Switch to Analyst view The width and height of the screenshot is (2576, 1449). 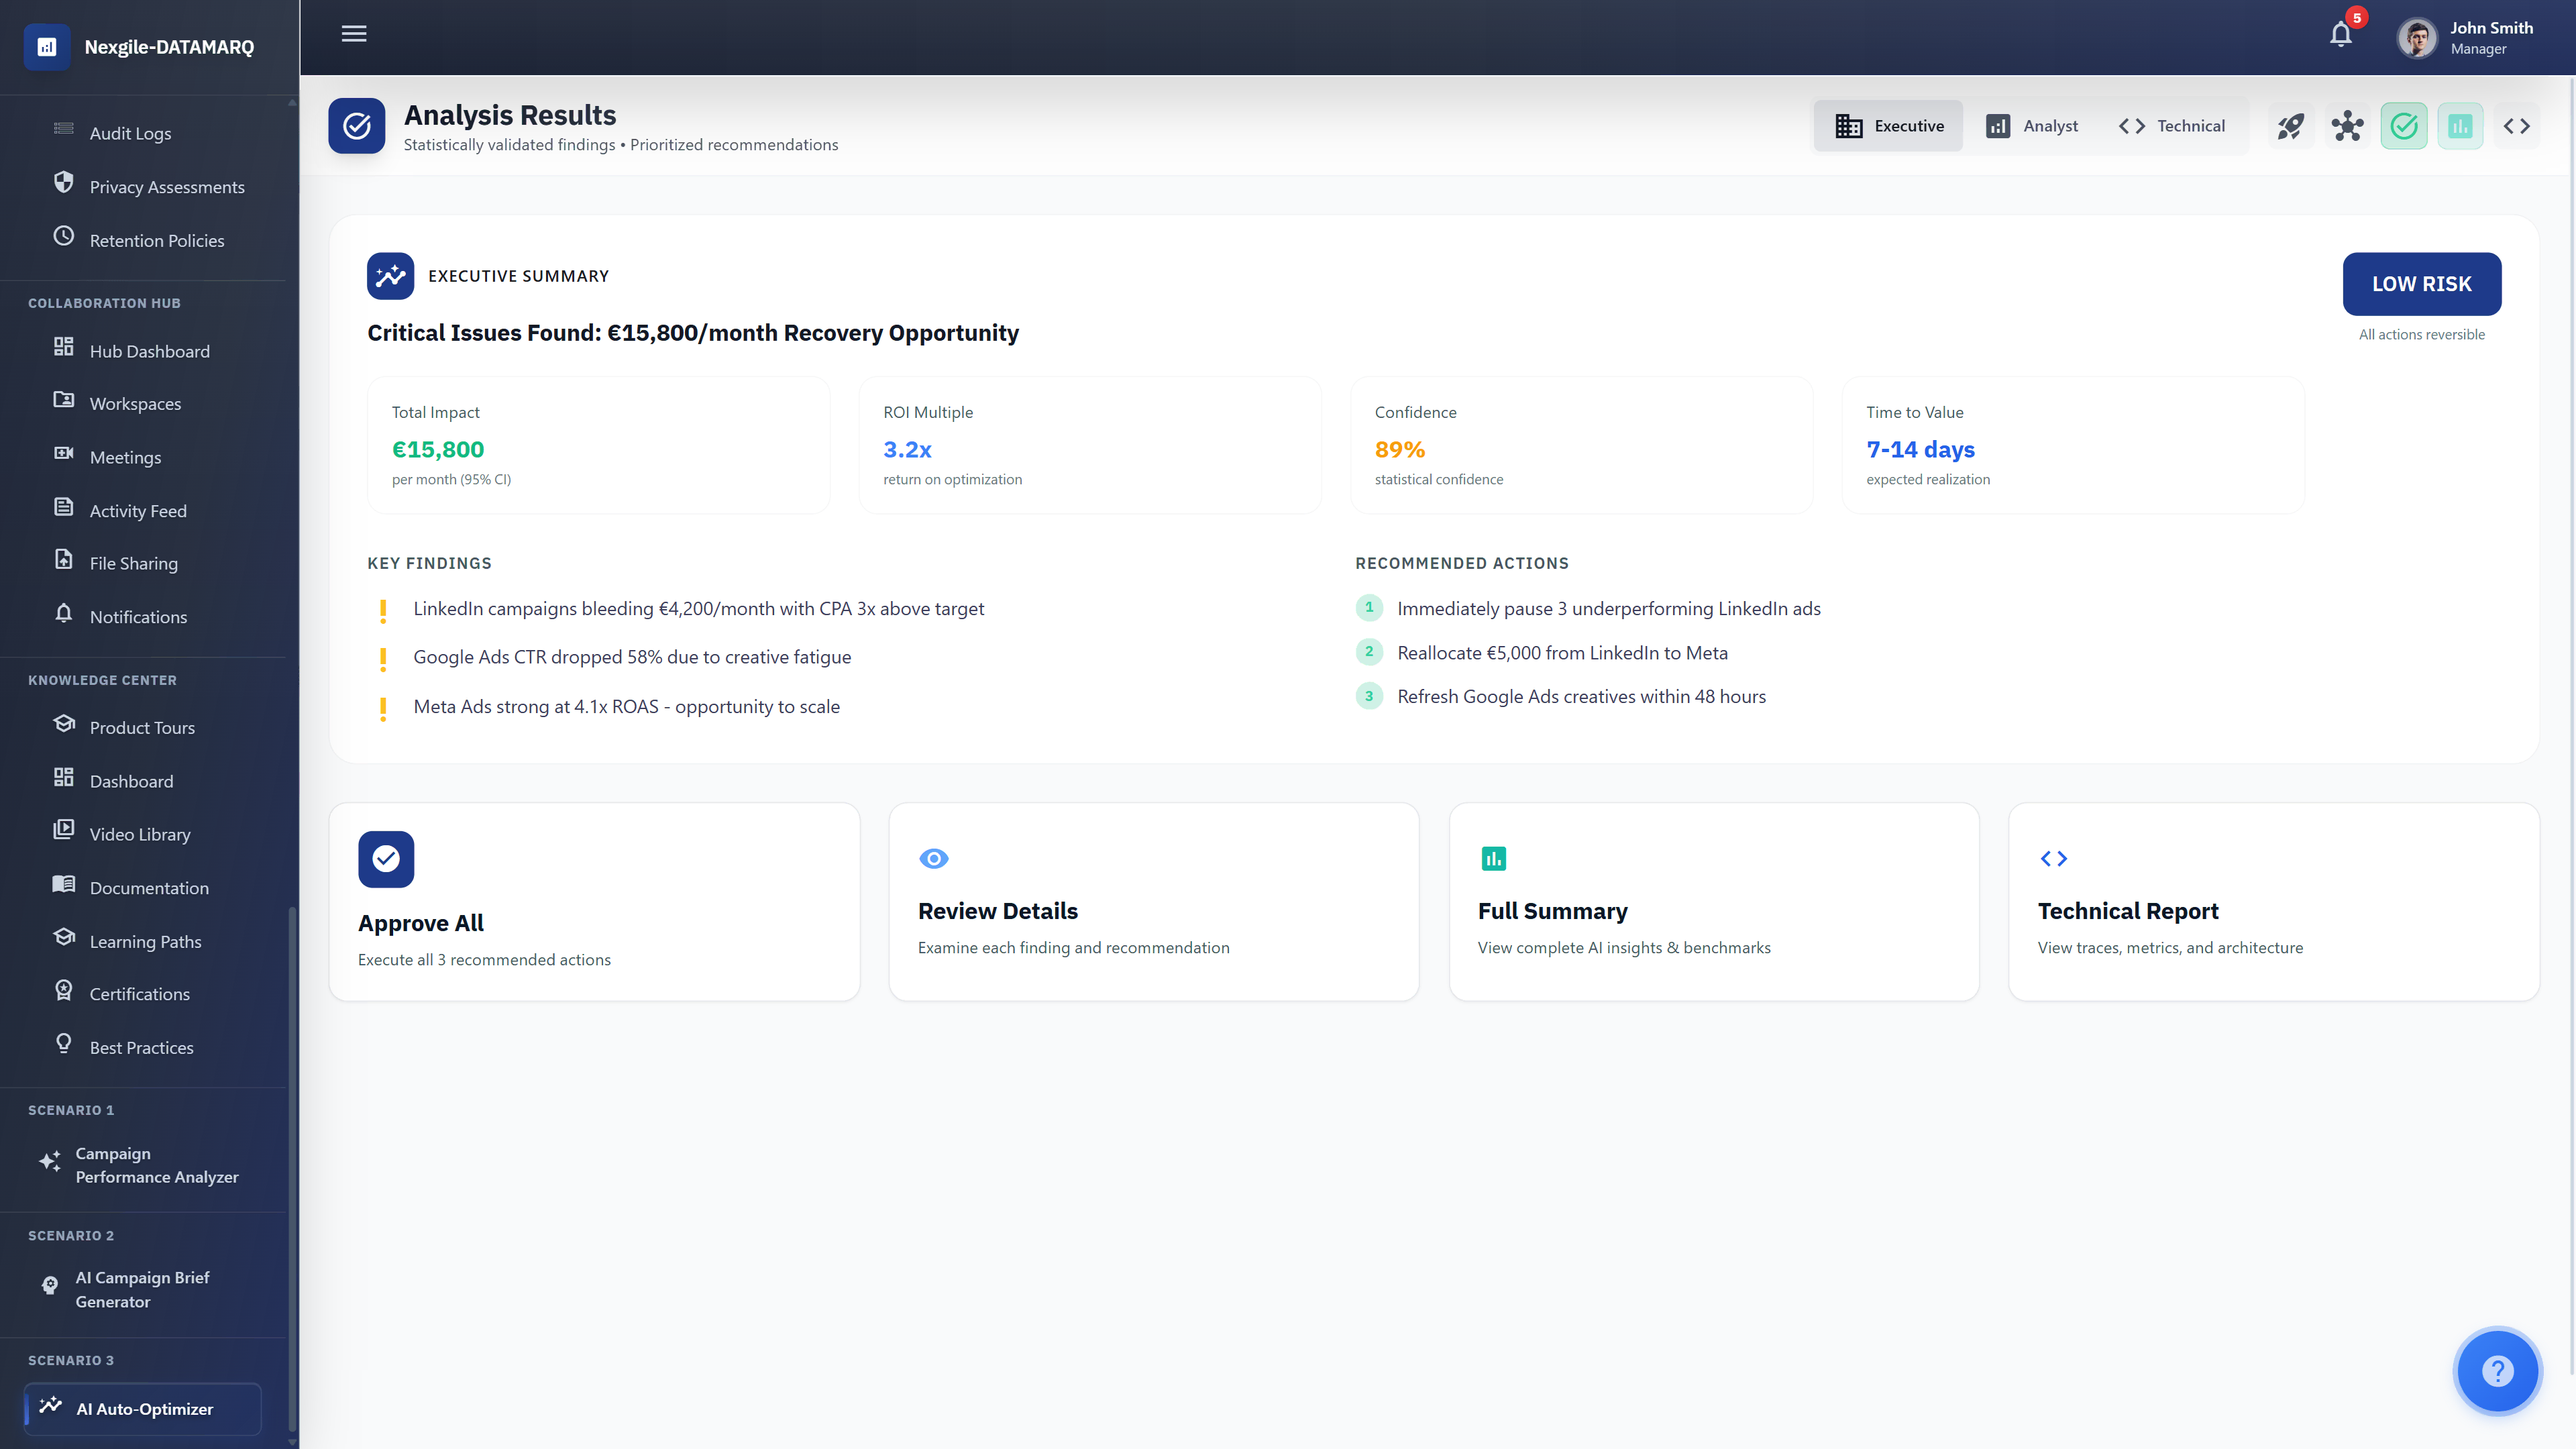[2032, 126]
